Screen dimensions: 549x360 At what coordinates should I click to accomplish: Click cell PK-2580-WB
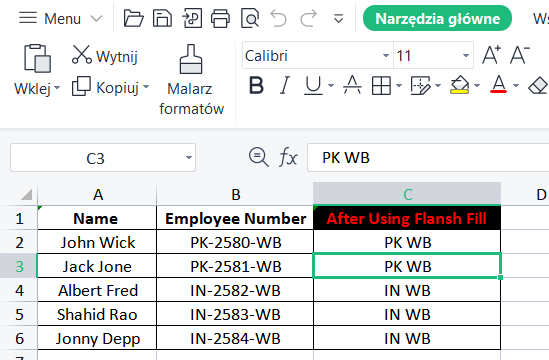tap(235, 242)
